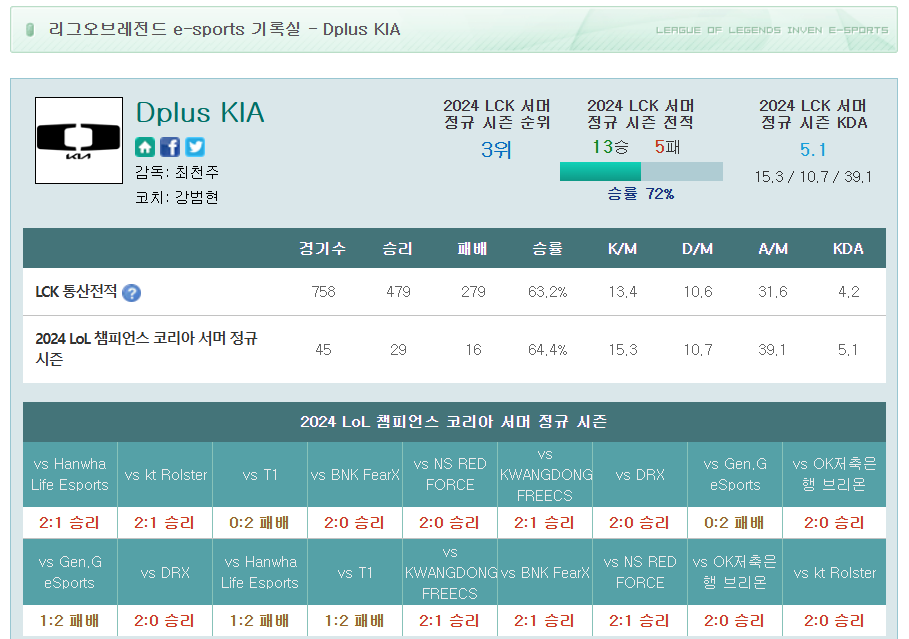The width and height of the screenshot is (909, 639).
Task: Open first-round vs NS RED FORCE match
Action: click(450, 474)
